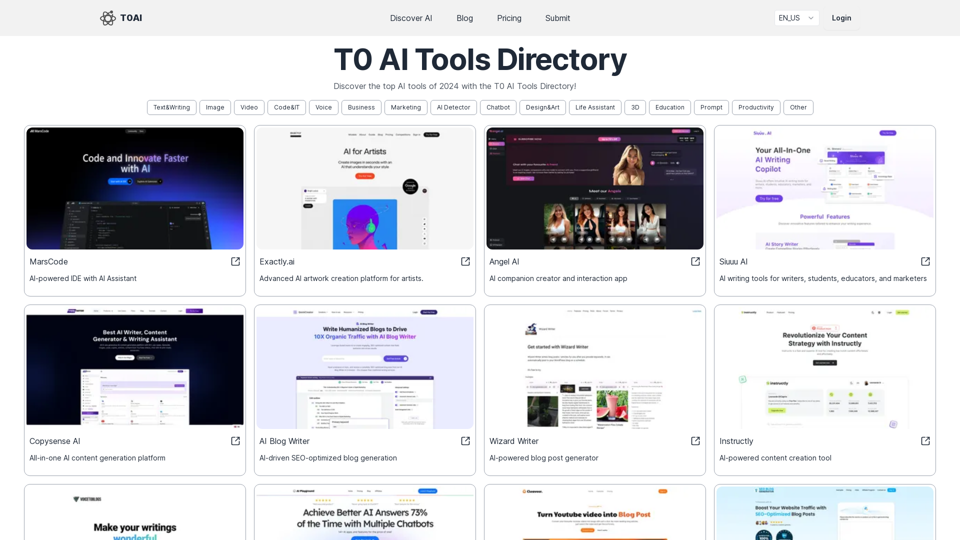960x540 pixels.
Task: Filter by Prompt category
Action: click(x=711, y=107)
